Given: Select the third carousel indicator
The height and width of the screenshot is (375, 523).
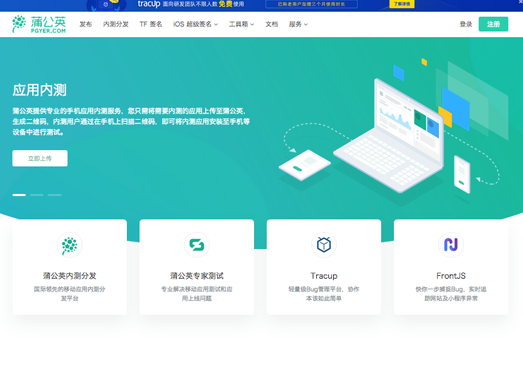Looking at the screenshot, I should (55, 195).
